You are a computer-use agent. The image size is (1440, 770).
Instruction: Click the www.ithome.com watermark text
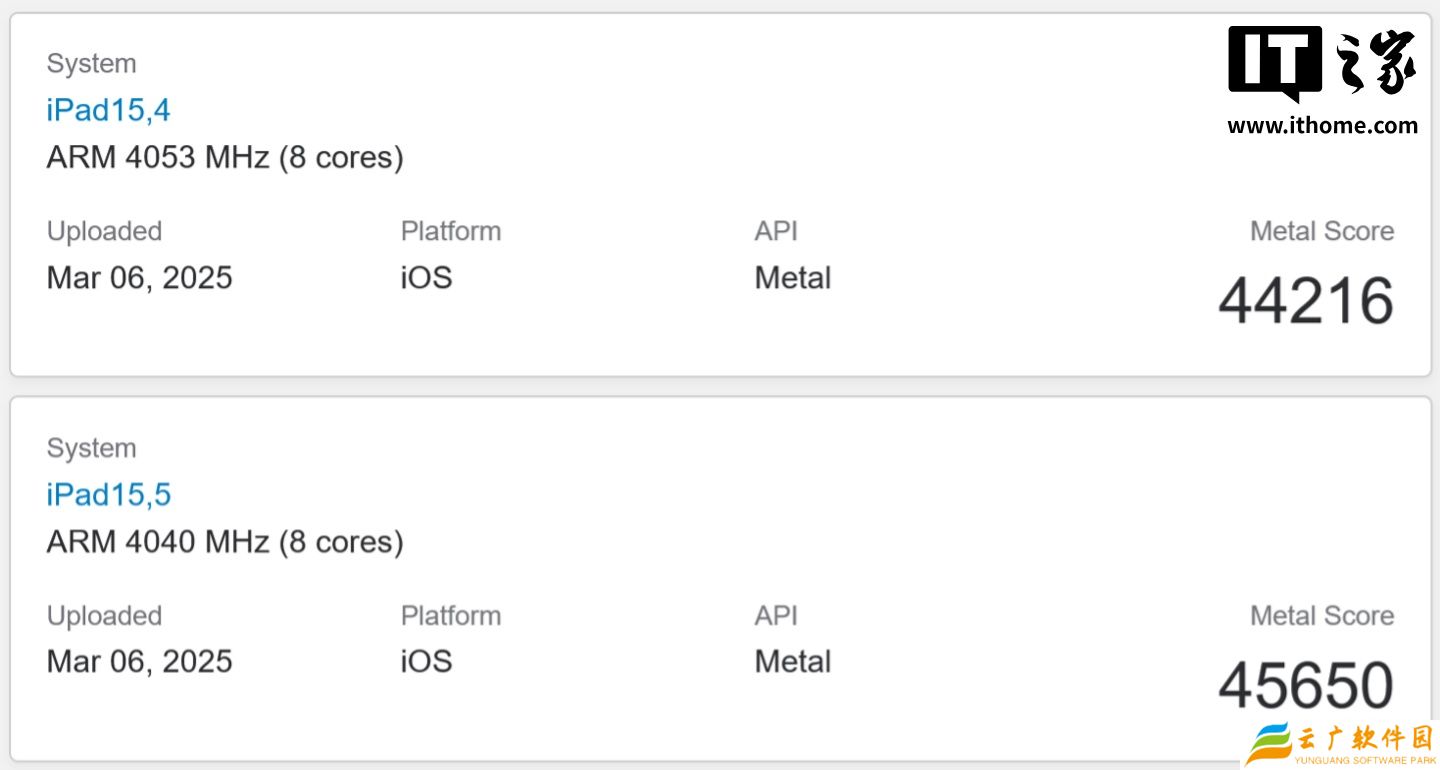1322,126
